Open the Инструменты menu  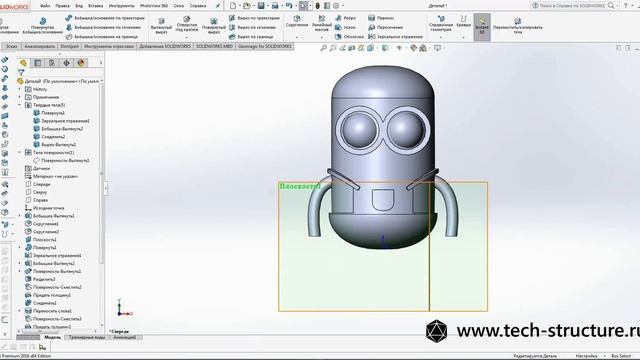(122, 6)
